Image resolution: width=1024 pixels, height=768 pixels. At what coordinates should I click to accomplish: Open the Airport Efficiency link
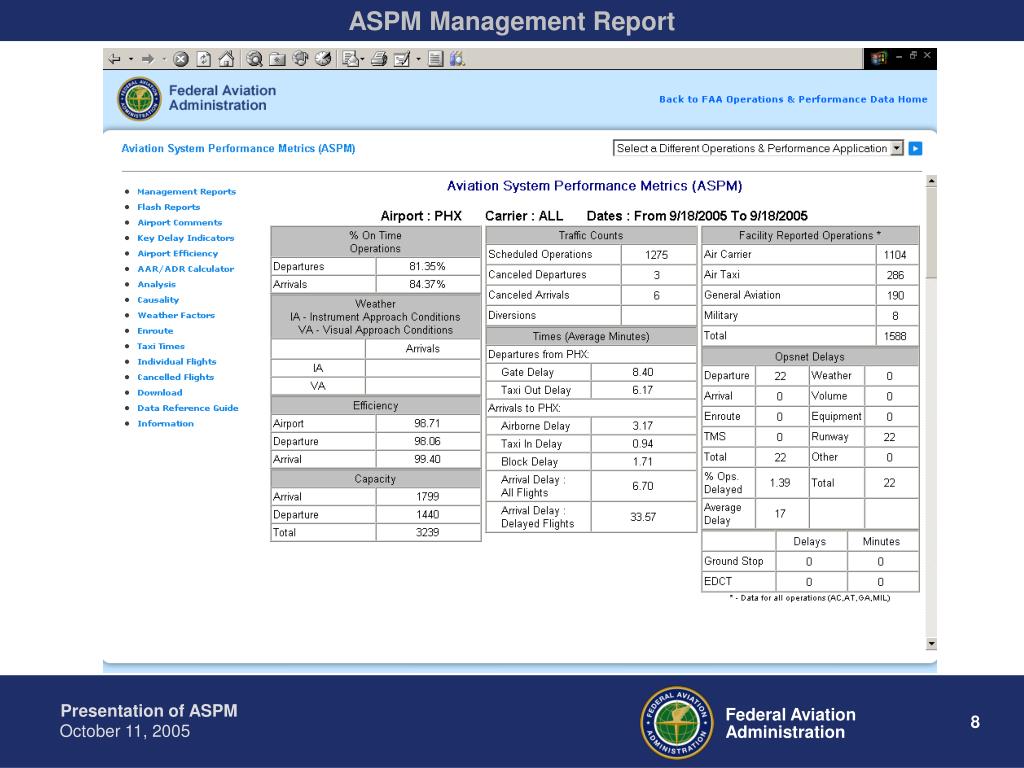click(178, 253)
